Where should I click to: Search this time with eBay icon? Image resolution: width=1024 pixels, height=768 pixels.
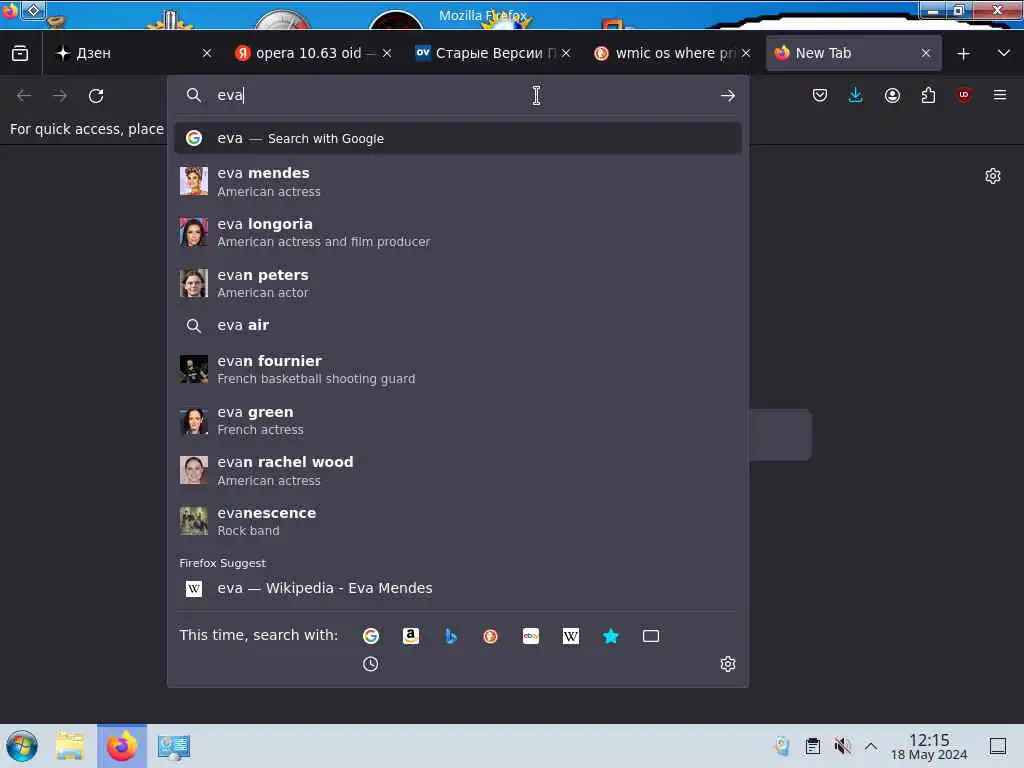point(531,635)
